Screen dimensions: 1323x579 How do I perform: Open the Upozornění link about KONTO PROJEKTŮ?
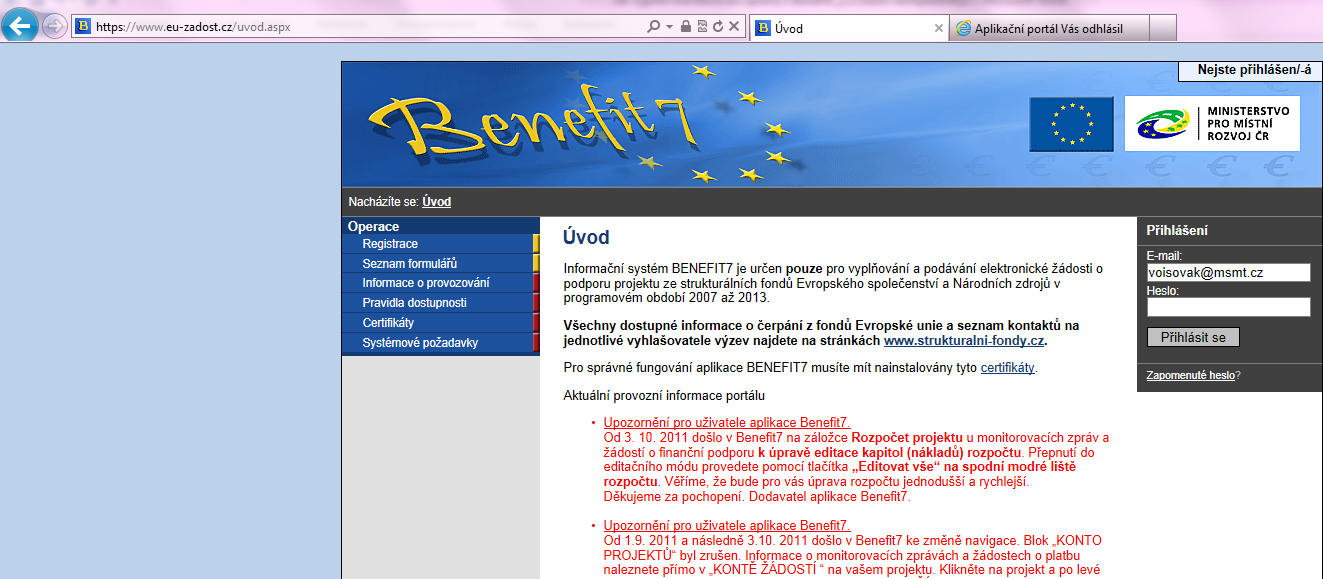pos(727,526)
